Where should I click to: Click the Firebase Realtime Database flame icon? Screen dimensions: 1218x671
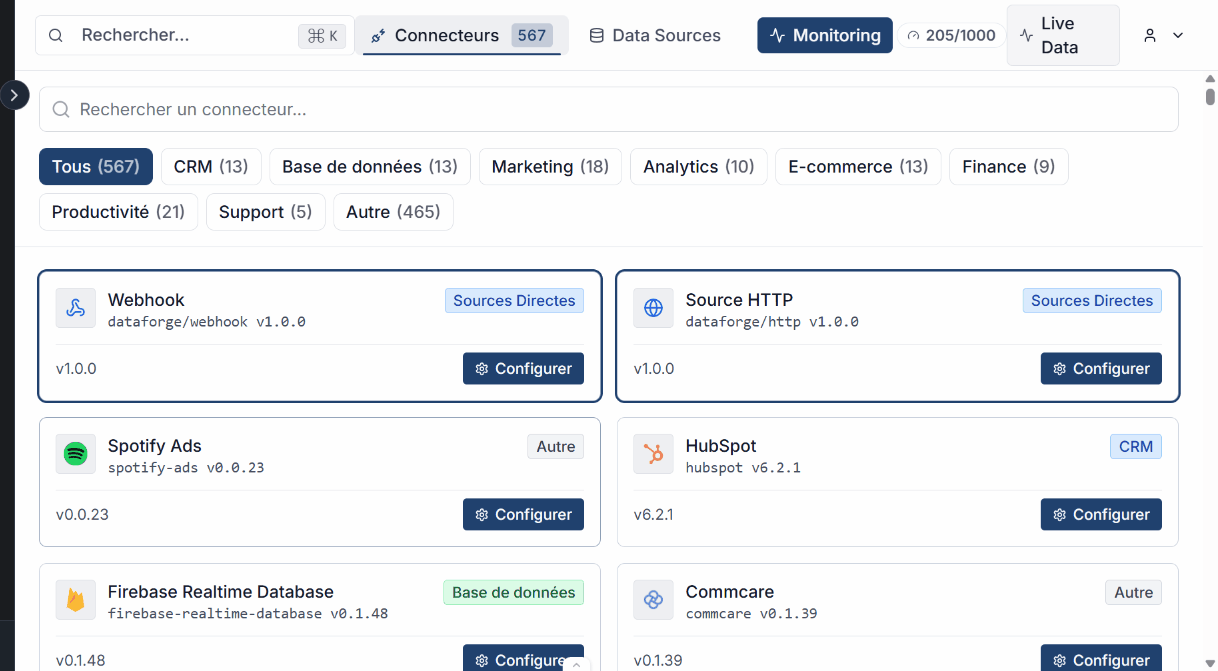tap(75, 600)
